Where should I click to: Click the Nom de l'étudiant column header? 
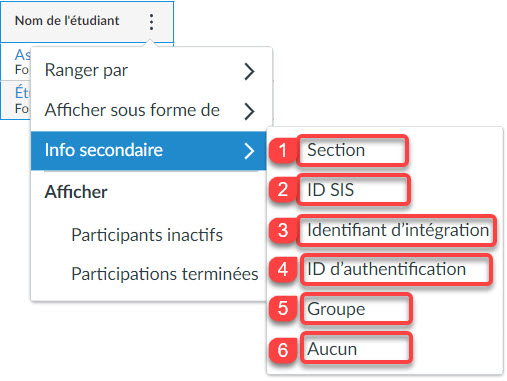(x=67, y=21)
